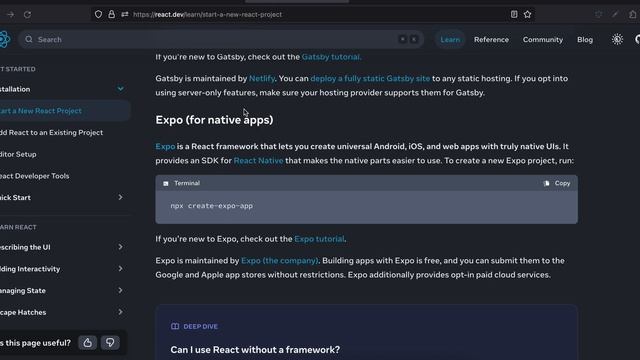Bookmark this page with star icon
The image size is (640, 360).
527,14
